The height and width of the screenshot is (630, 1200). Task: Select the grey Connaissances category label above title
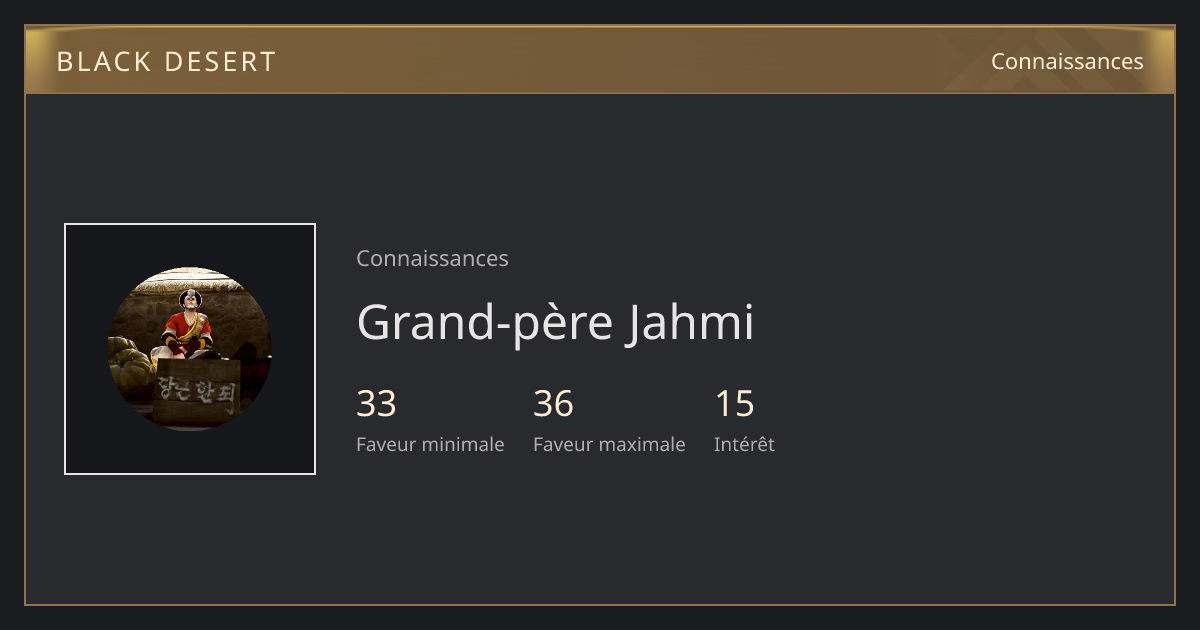(432, 258)
